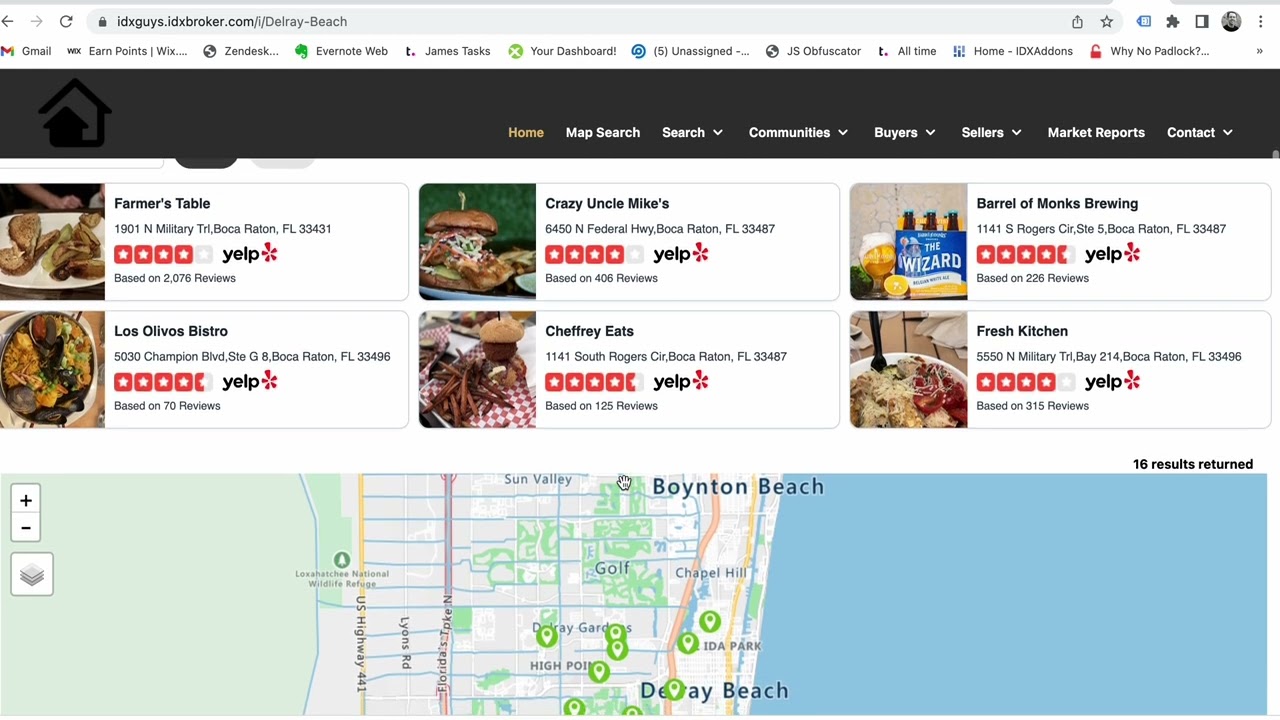Image resolution: width=1280 pixels, height=720 pixels.
Task: Open the Cheffrey Eats listing title
Action: coord(589,331)
